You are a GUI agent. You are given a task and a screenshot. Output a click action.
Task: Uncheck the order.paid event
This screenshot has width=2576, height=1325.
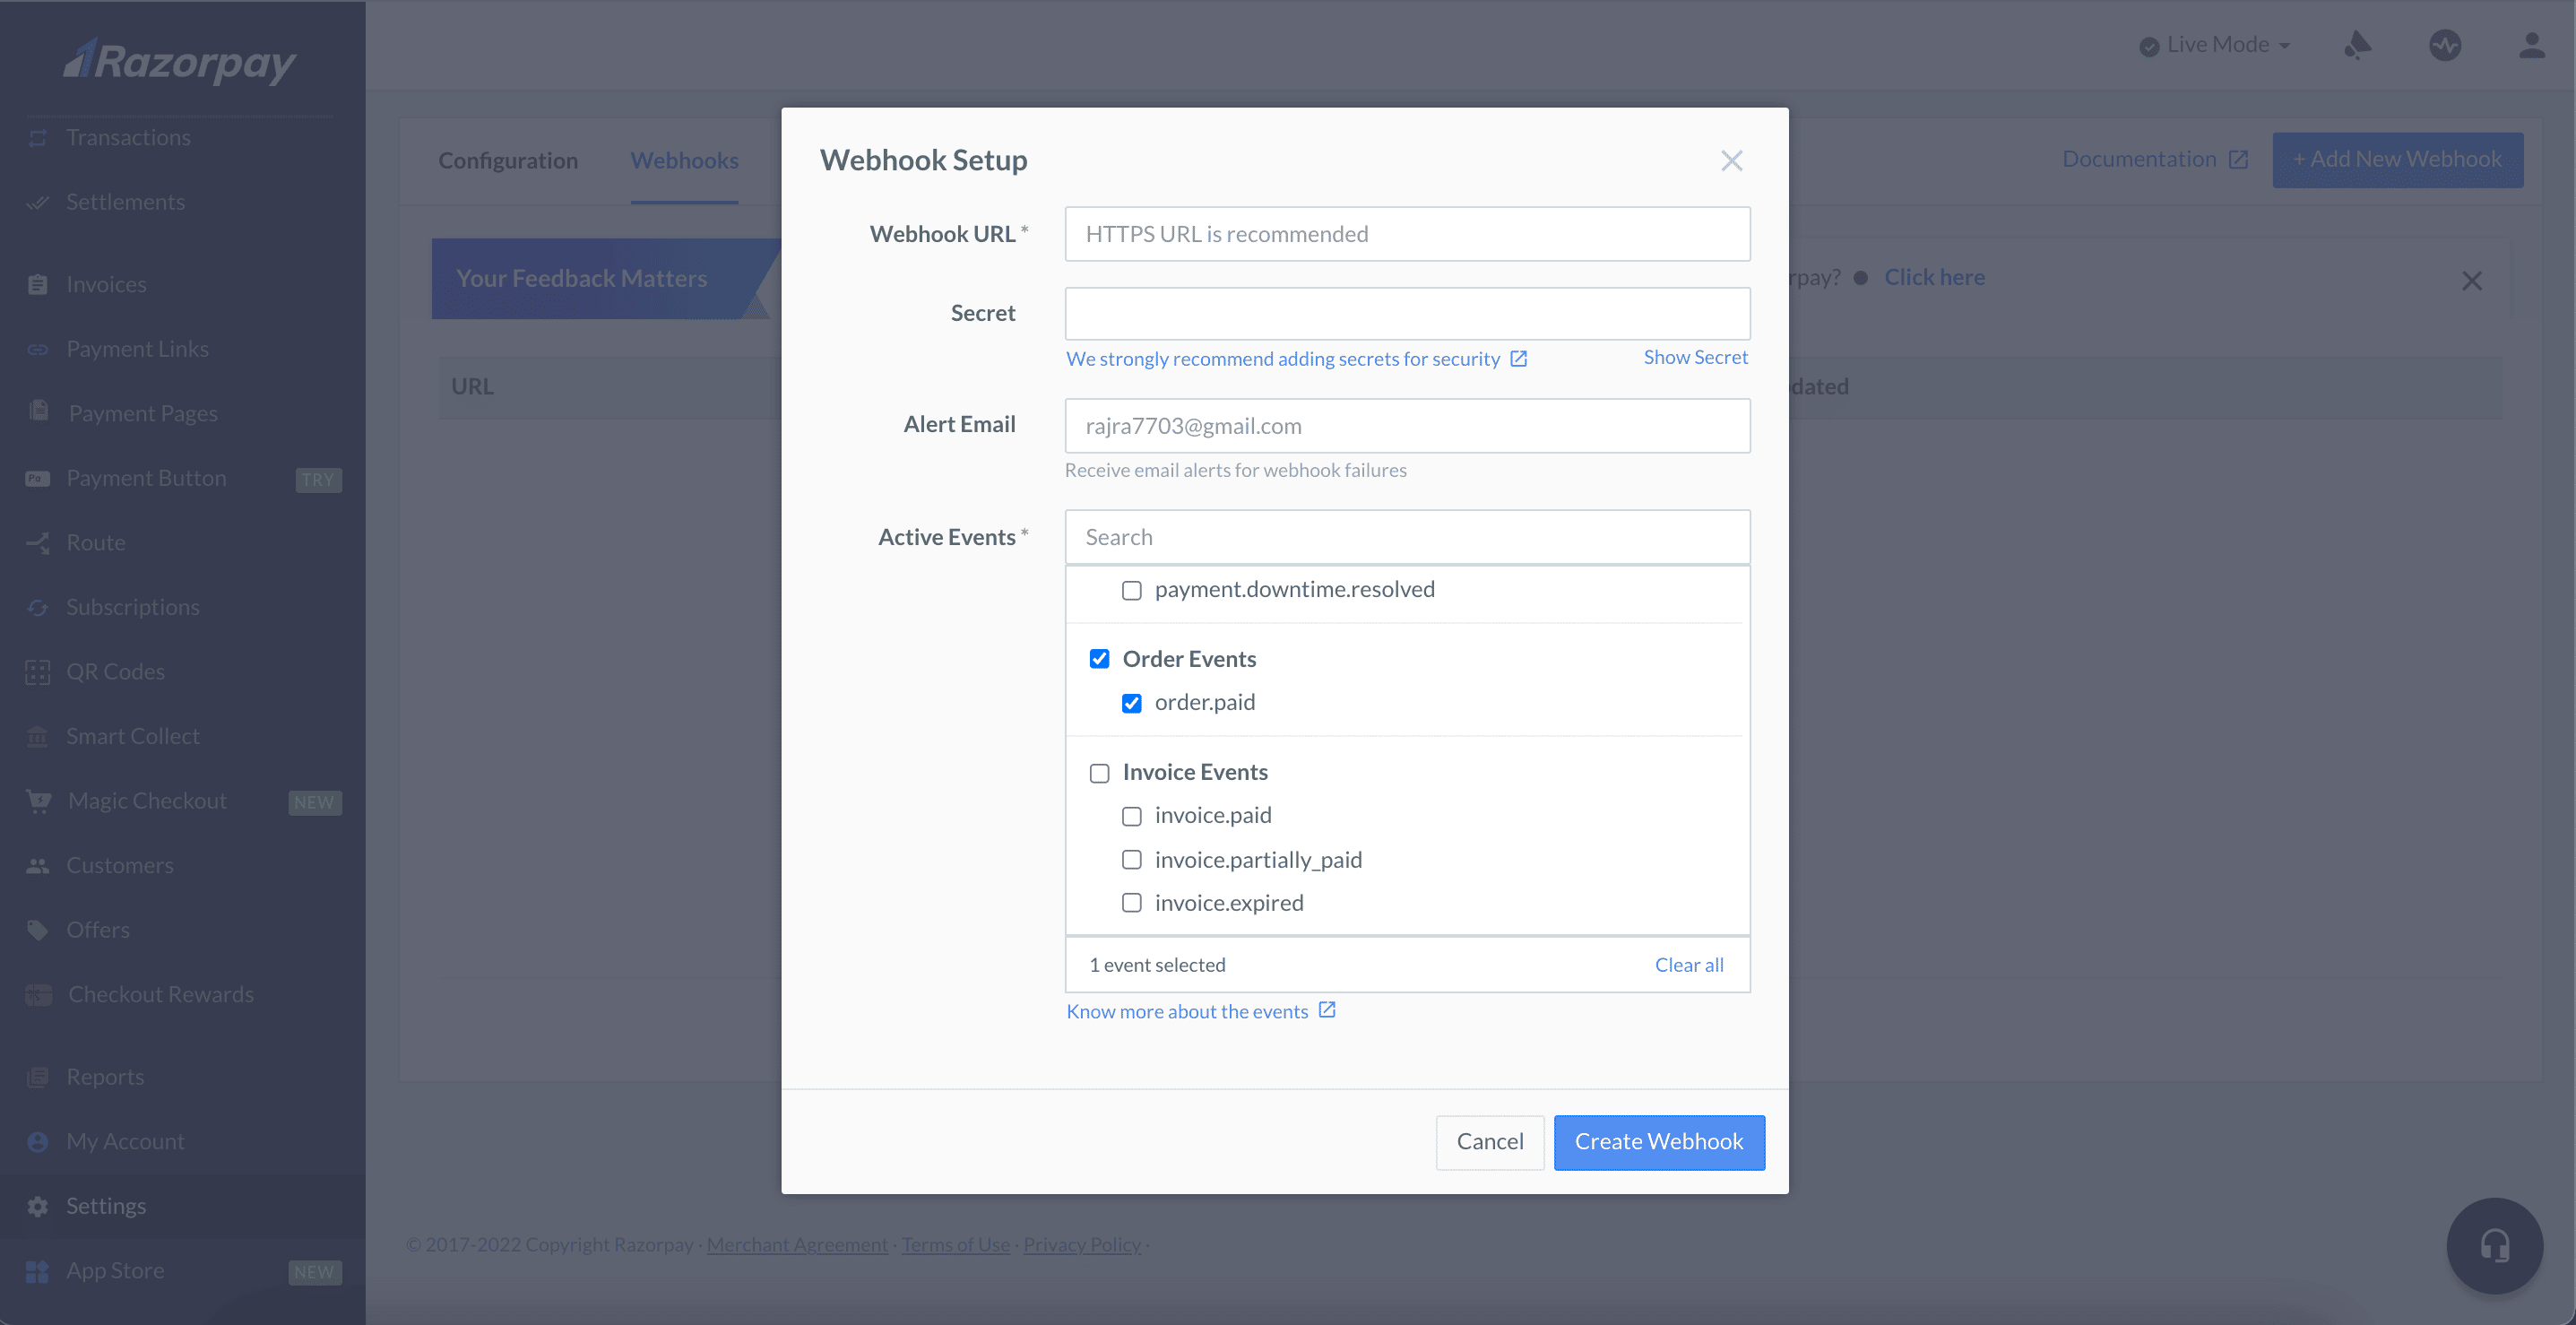pos(1131,703)
